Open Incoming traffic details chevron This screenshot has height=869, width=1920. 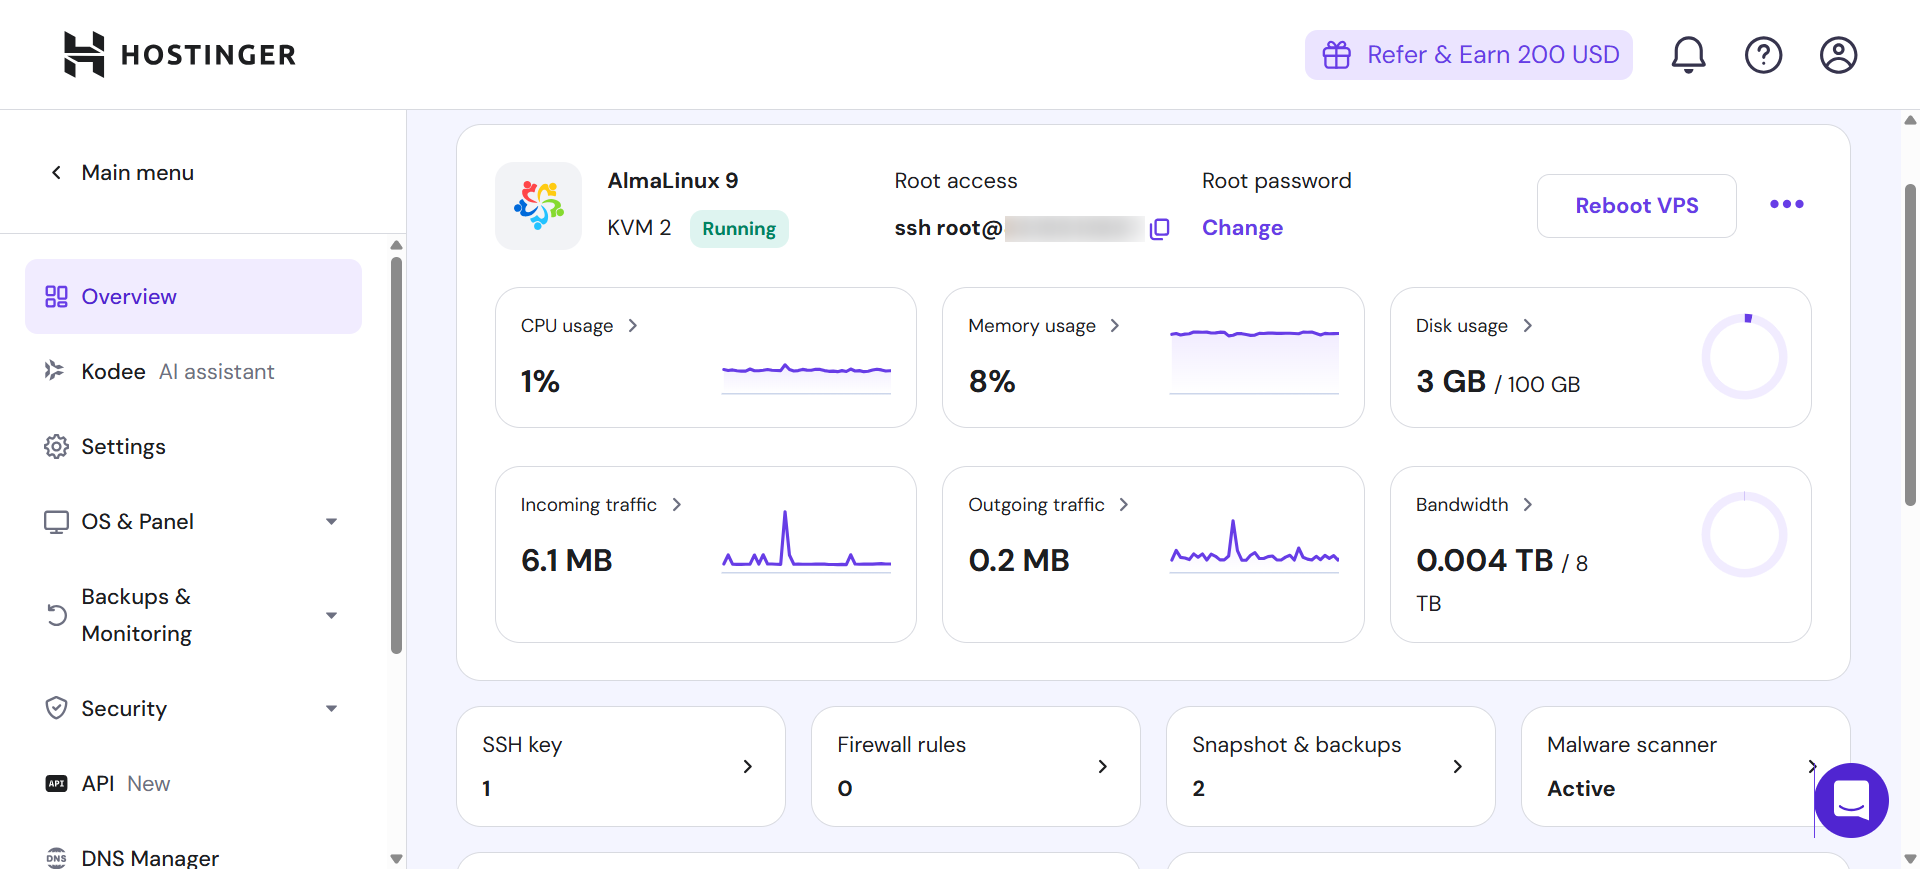click(x=677, y=505)
